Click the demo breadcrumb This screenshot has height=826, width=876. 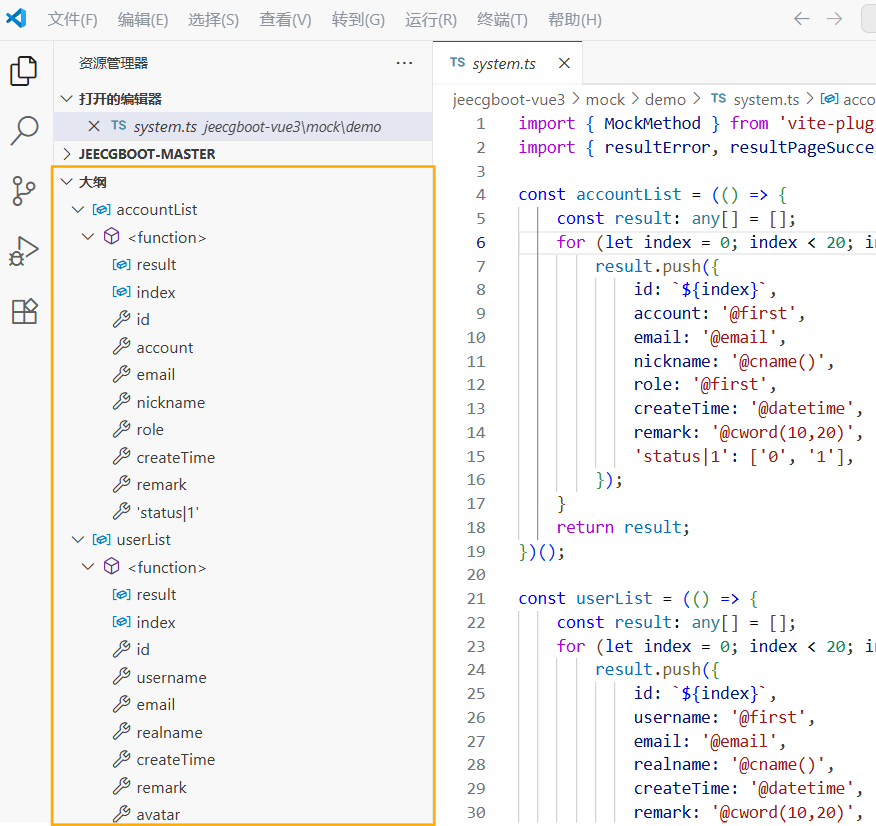click(665, 100)
